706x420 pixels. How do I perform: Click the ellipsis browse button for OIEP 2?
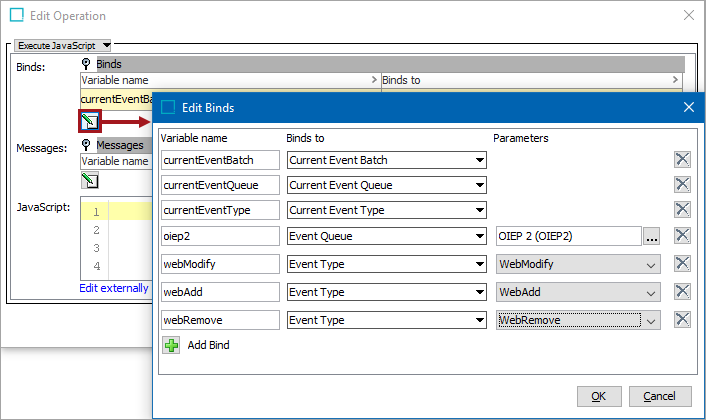tap(652, 237)
